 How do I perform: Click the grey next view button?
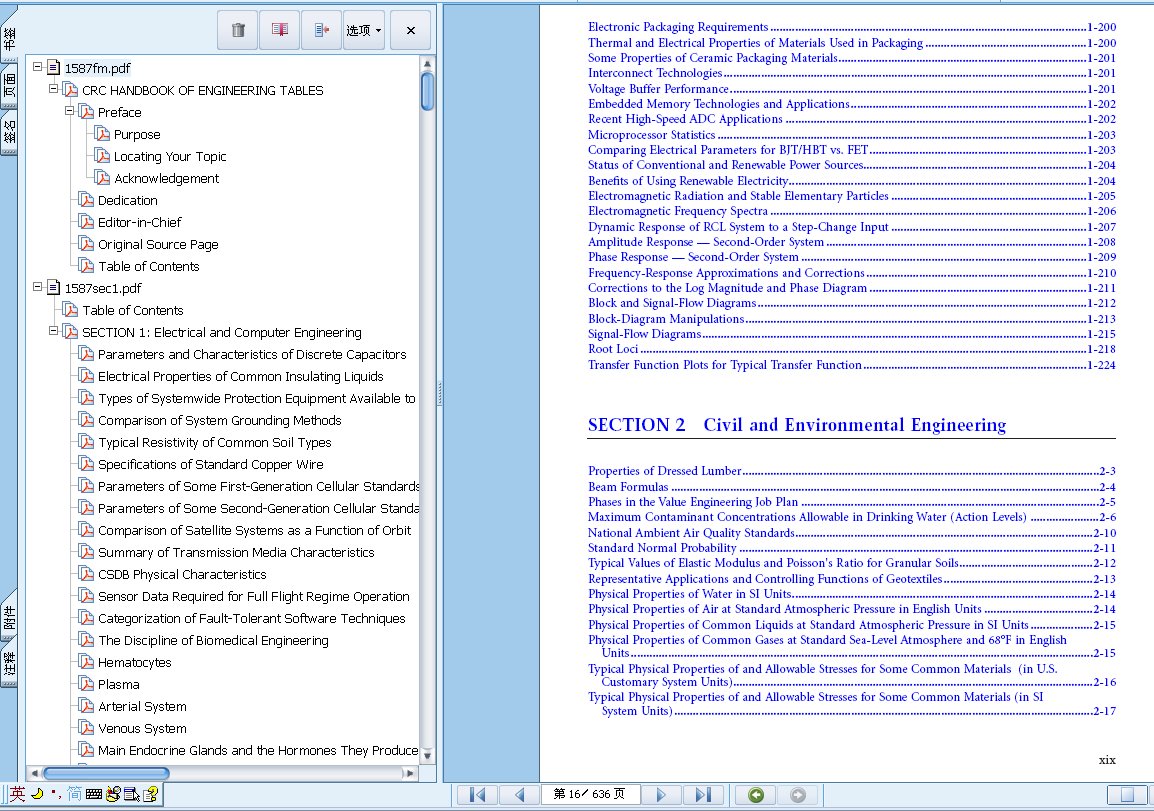798,795
